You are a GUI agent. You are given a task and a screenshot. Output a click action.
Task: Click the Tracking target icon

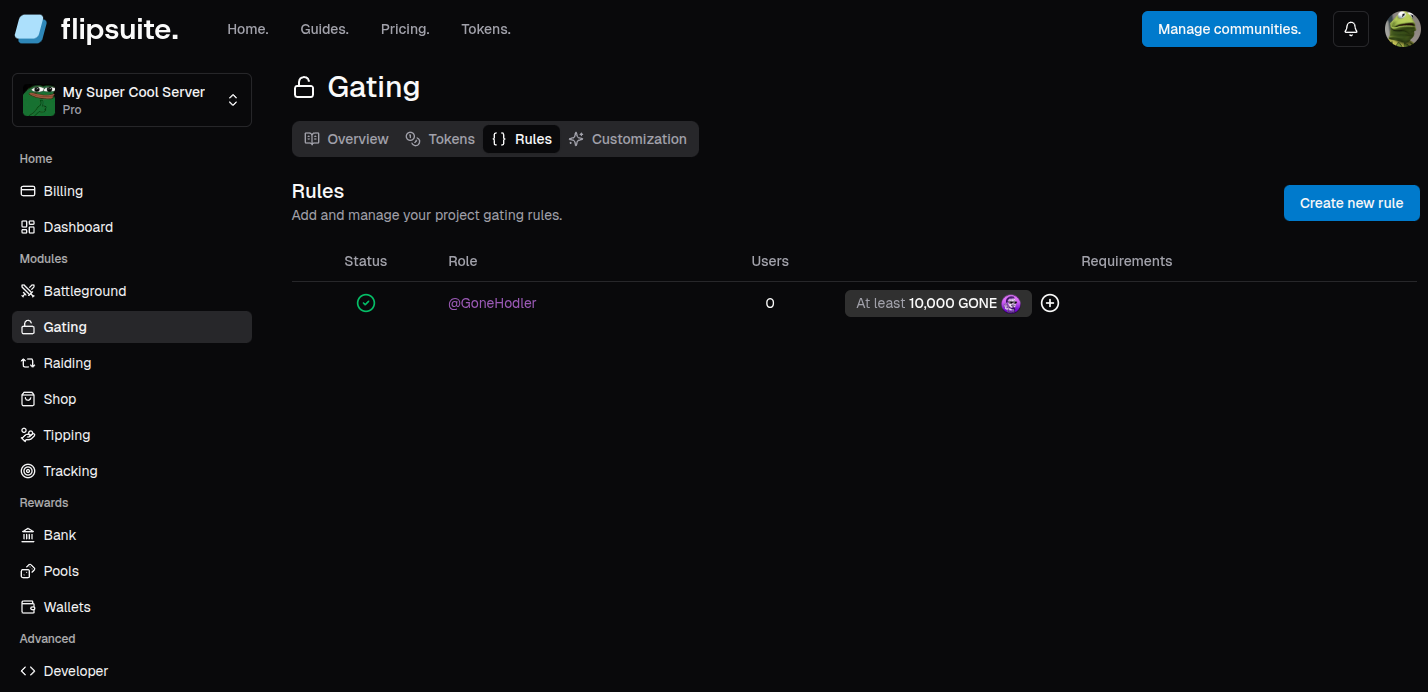pos(28,471)
